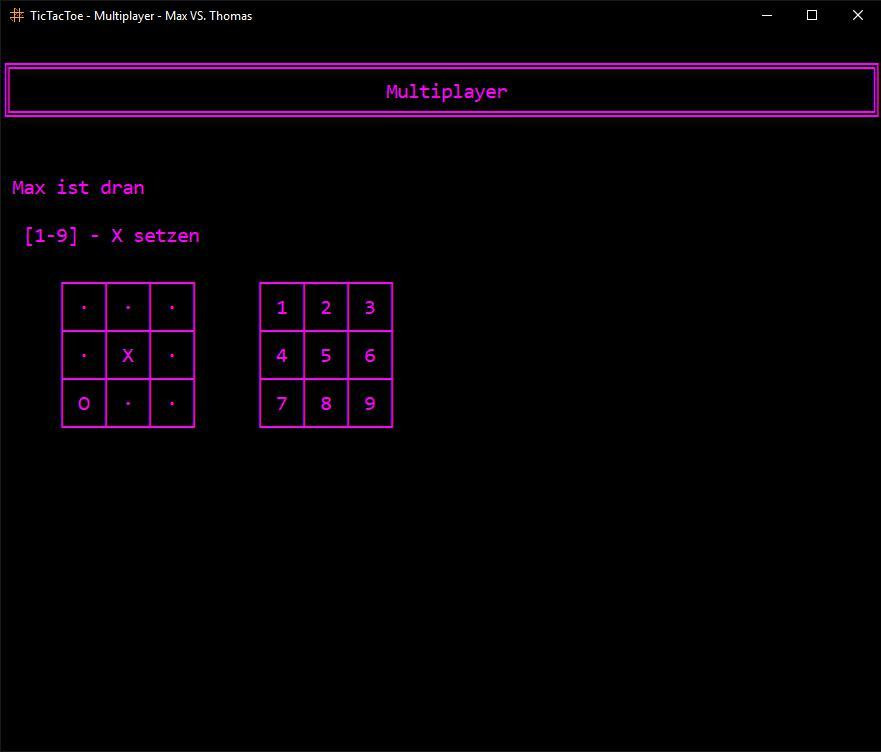Close the TicTacToe window

[857, 15]
